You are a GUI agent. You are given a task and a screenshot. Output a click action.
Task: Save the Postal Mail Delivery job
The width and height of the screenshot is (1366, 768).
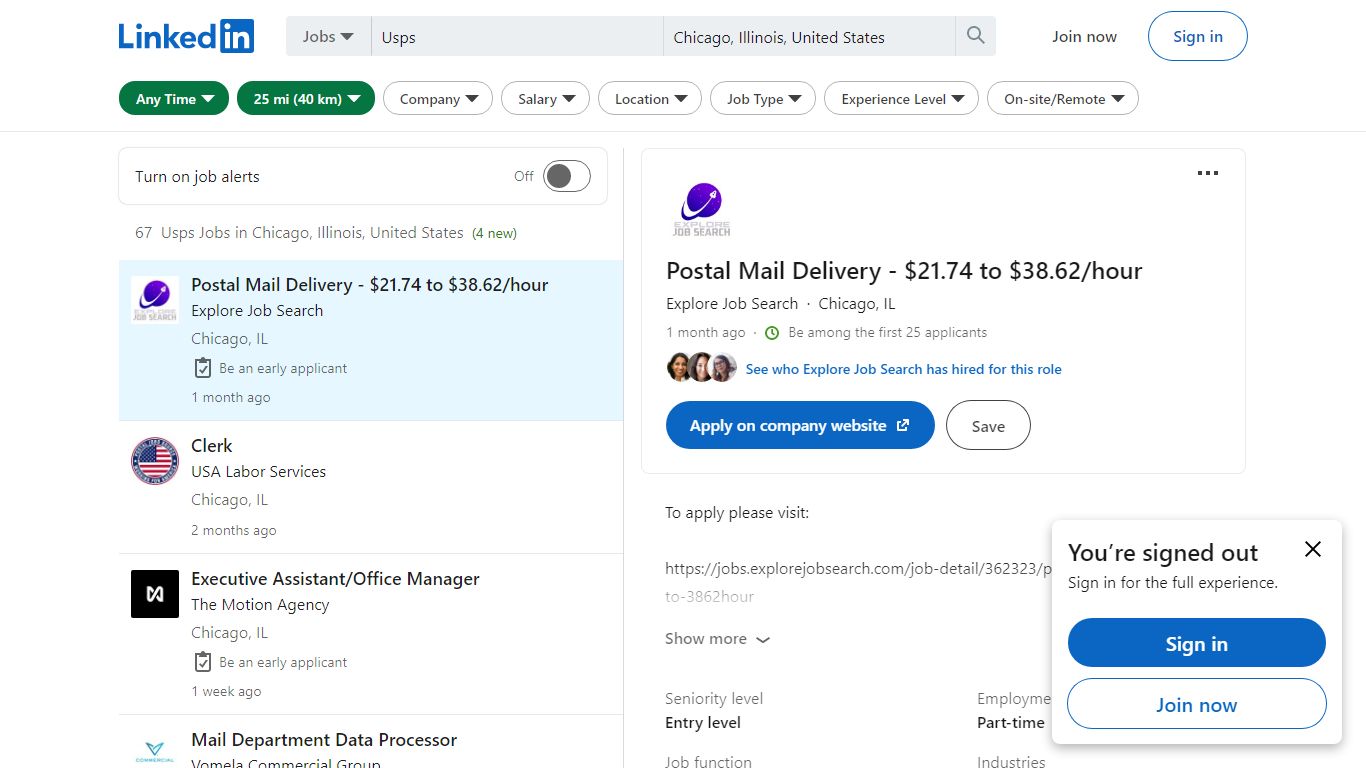(x=988, y=425)
